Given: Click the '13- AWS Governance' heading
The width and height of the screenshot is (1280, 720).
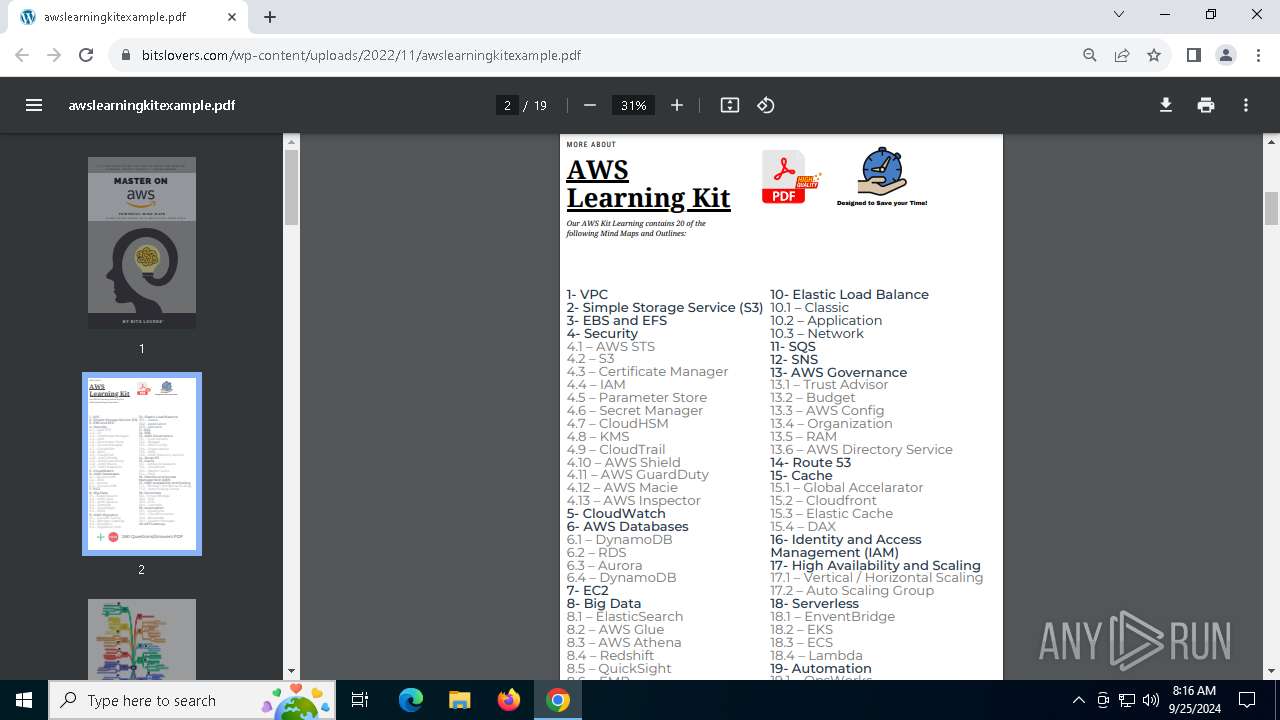Looking at the screenshot, I should (x=838, y=373).
